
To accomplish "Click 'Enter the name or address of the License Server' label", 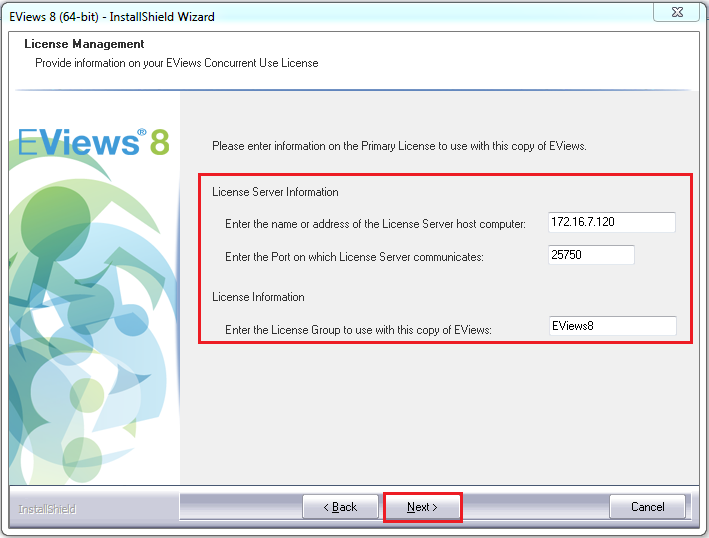I will 375,224.
